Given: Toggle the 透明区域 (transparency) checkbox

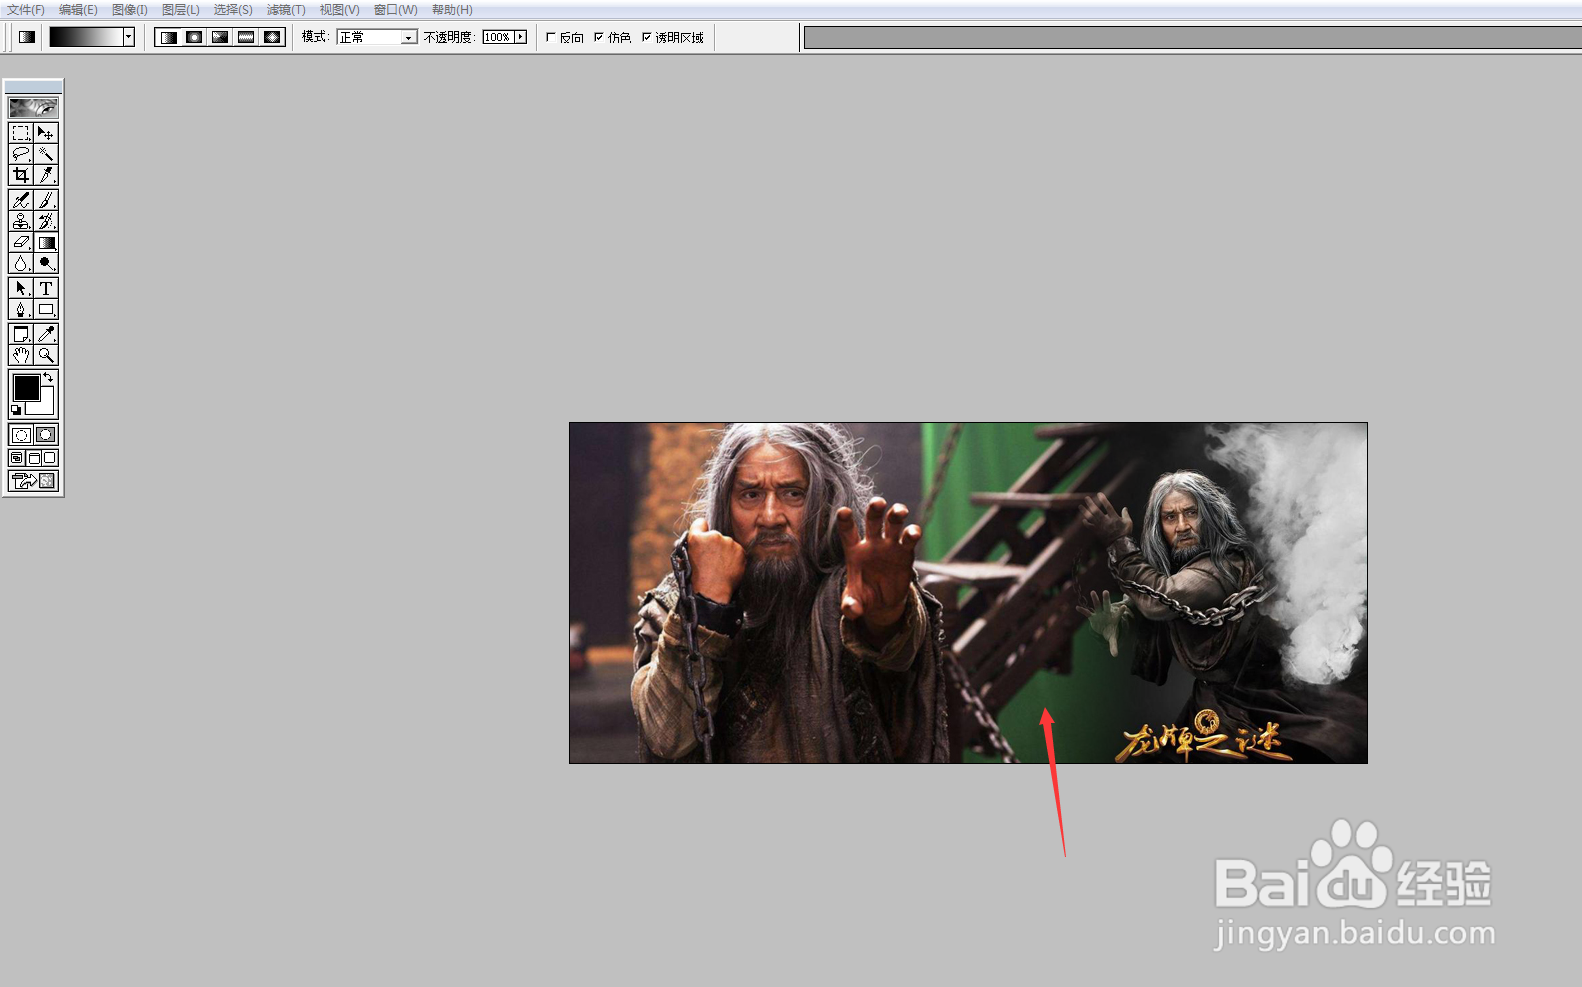Looking at the screenshot, I should point(647,37).
